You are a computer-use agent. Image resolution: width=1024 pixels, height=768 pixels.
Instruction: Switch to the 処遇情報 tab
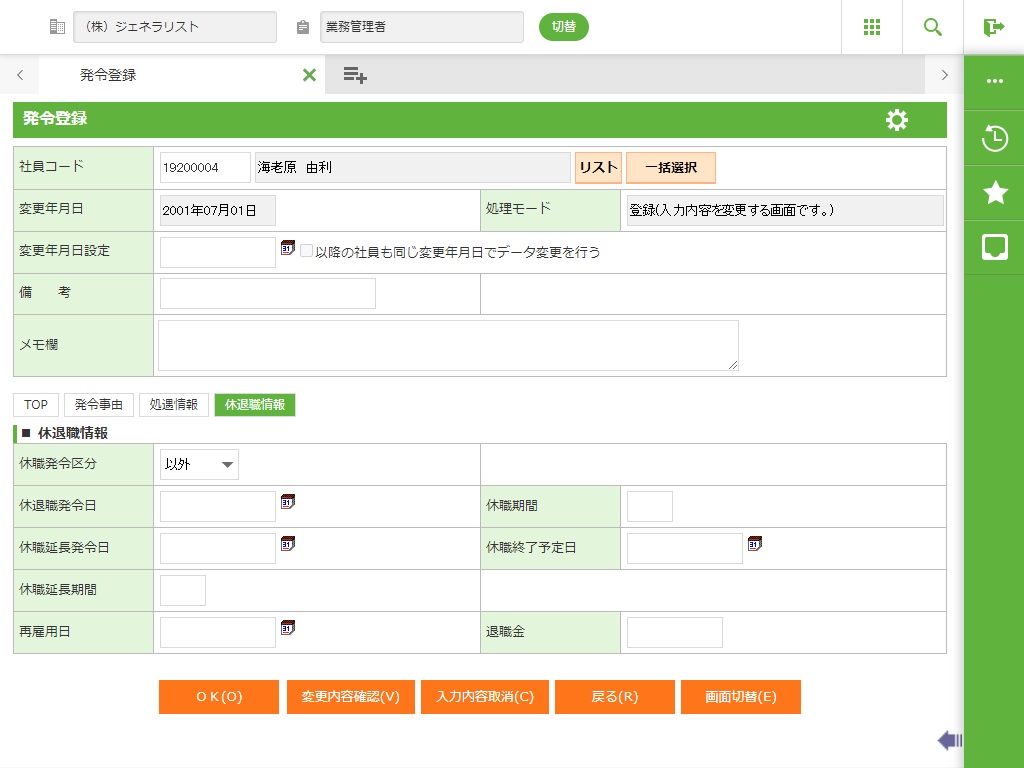click(174, 405)
